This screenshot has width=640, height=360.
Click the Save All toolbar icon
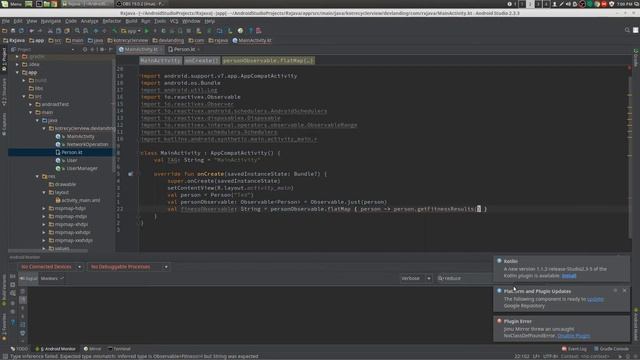pyautogui.click(x=13, y=31)
